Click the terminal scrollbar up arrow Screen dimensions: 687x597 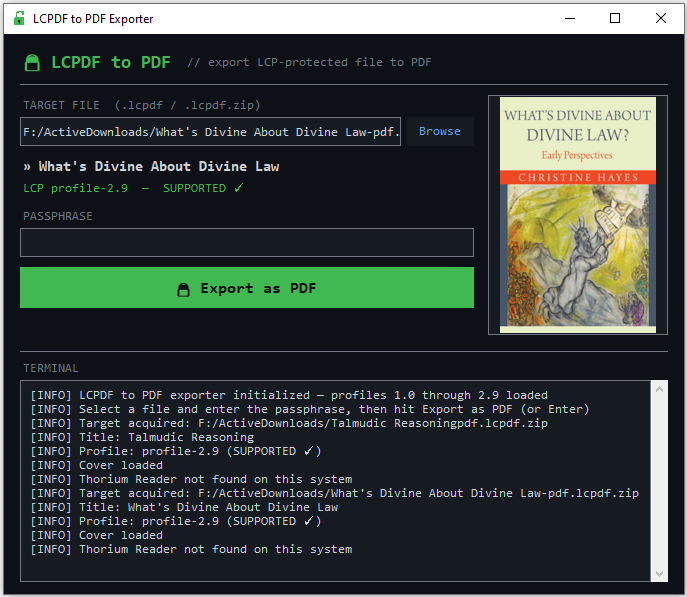(x=659, y=389)
